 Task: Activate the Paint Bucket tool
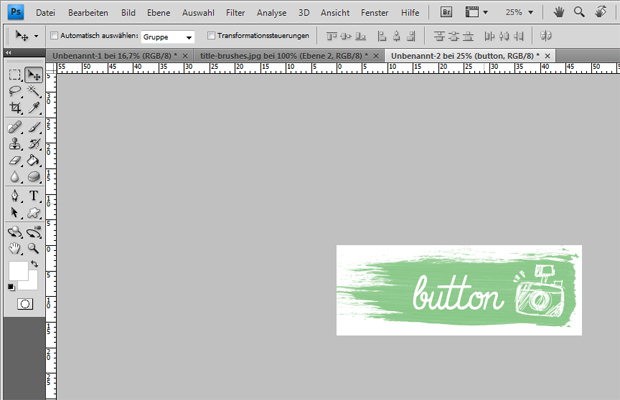click(34, 160)
